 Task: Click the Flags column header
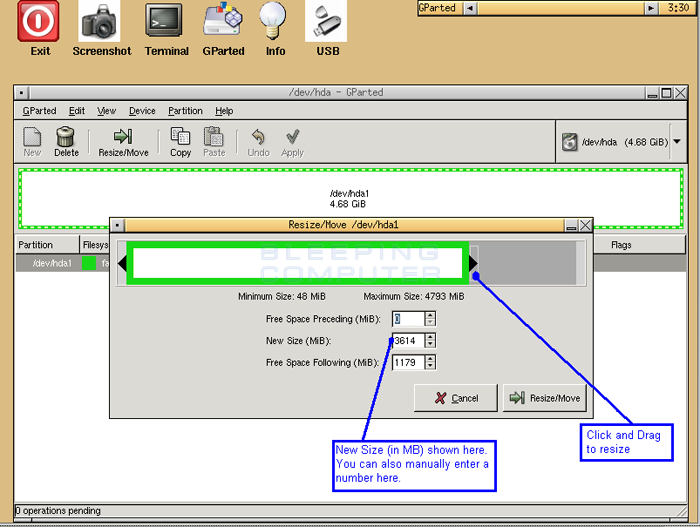click(639, 245)
